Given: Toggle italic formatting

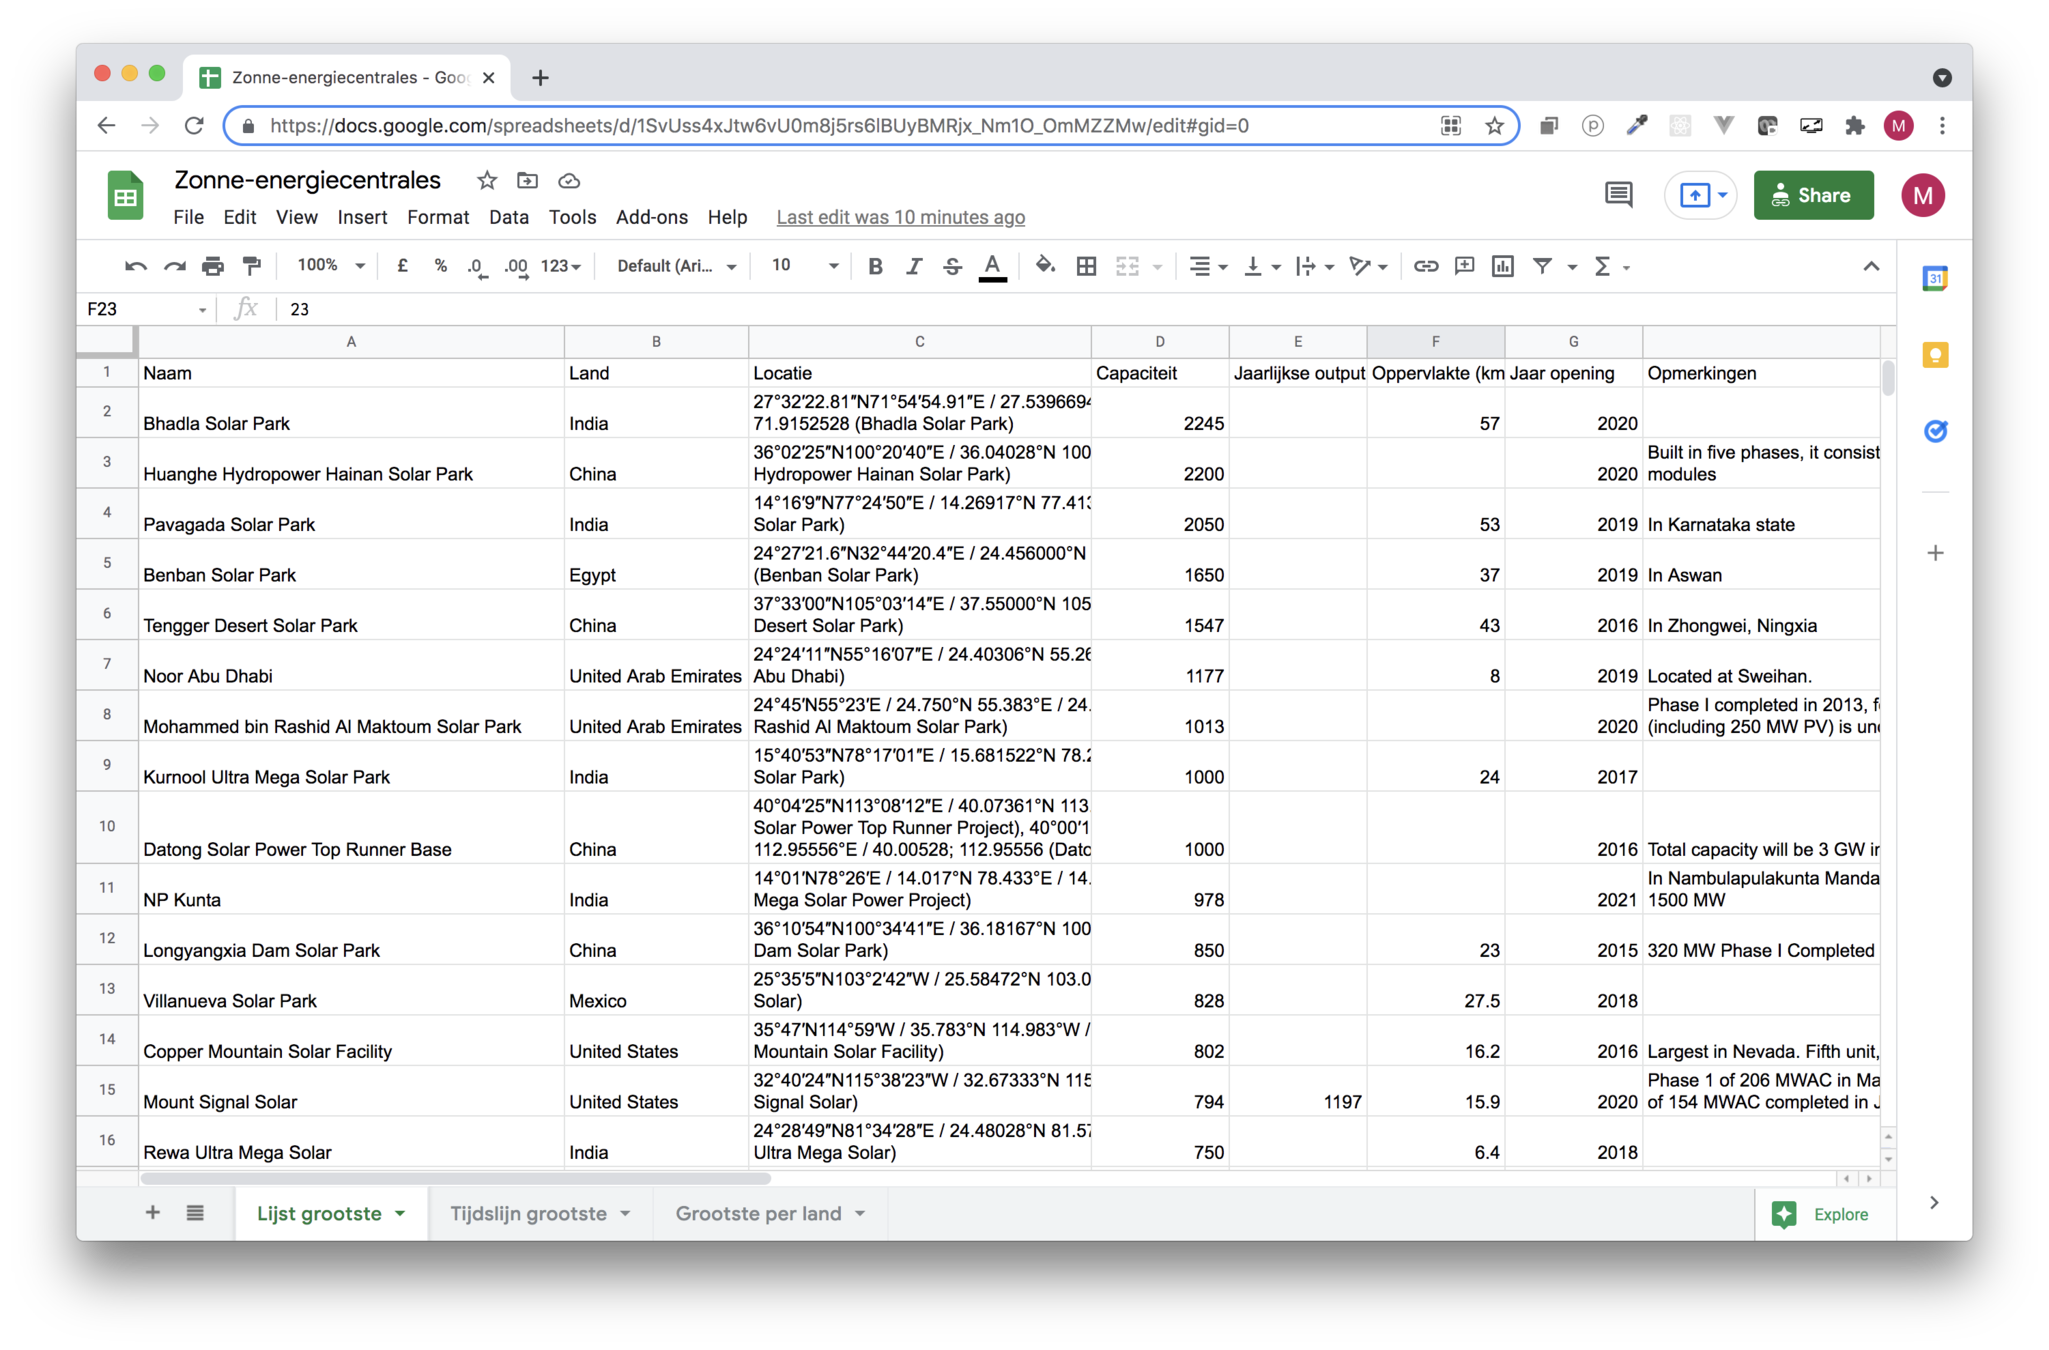Looking at the screenshot, I should pos(913,266).
